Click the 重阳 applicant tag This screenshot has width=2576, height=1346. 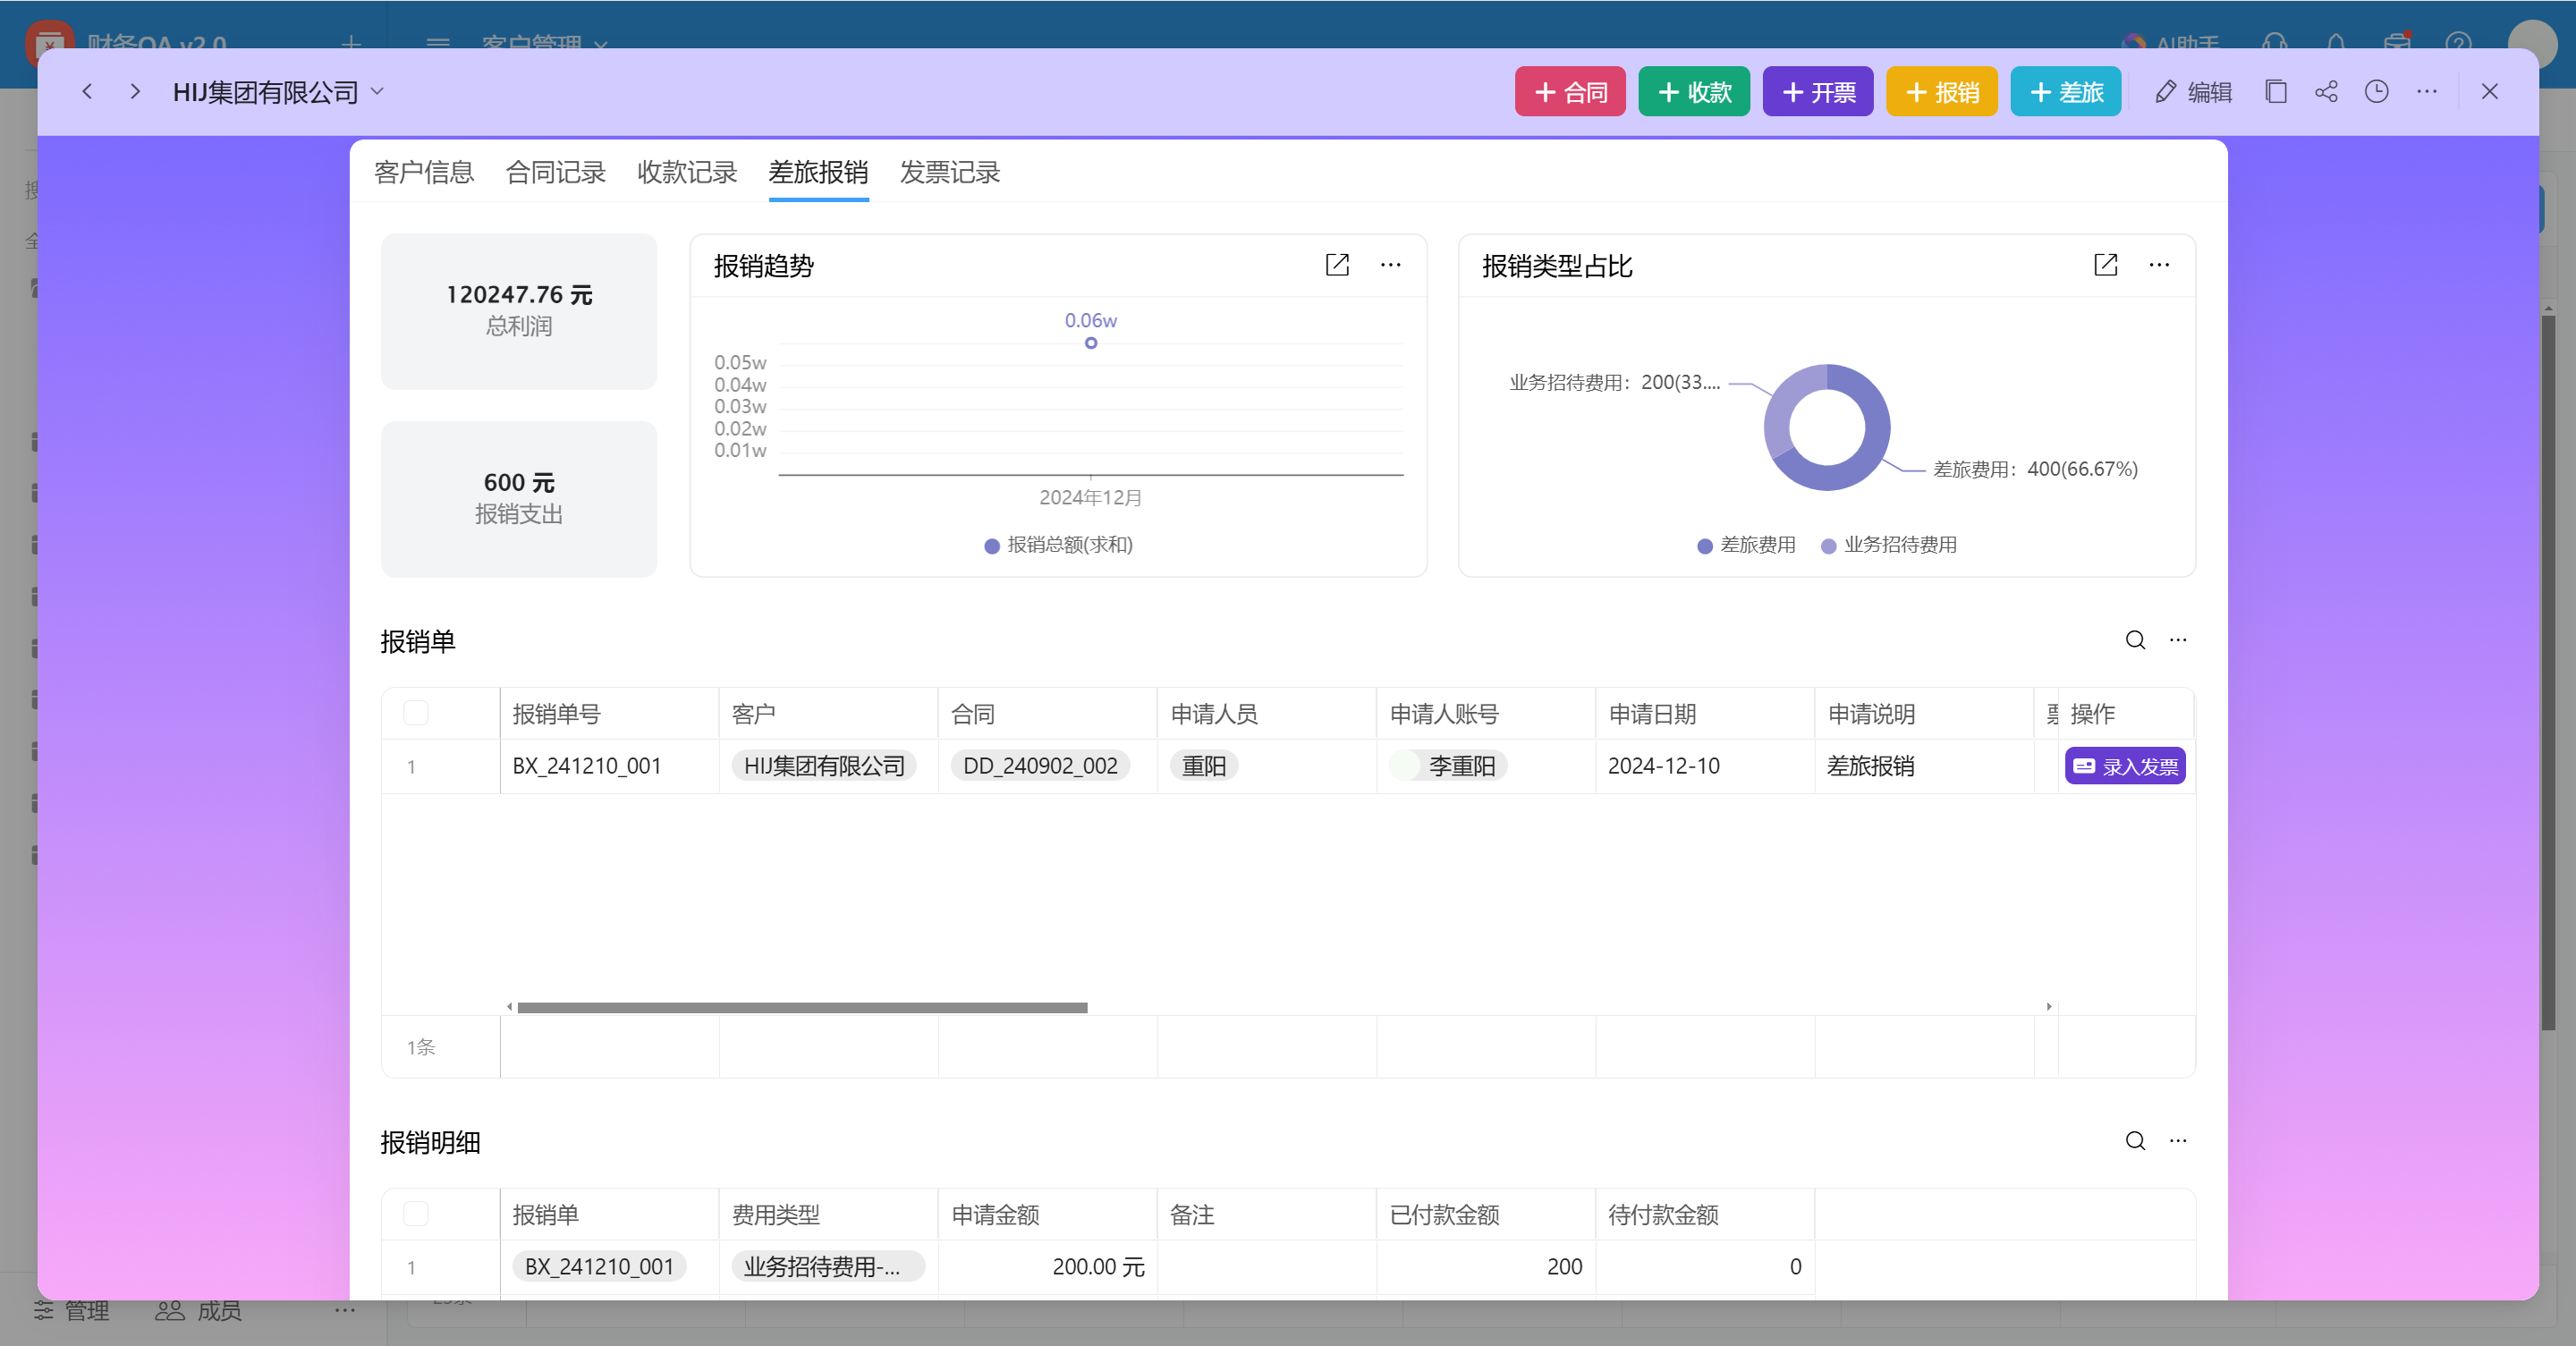tap(1204, 766)
